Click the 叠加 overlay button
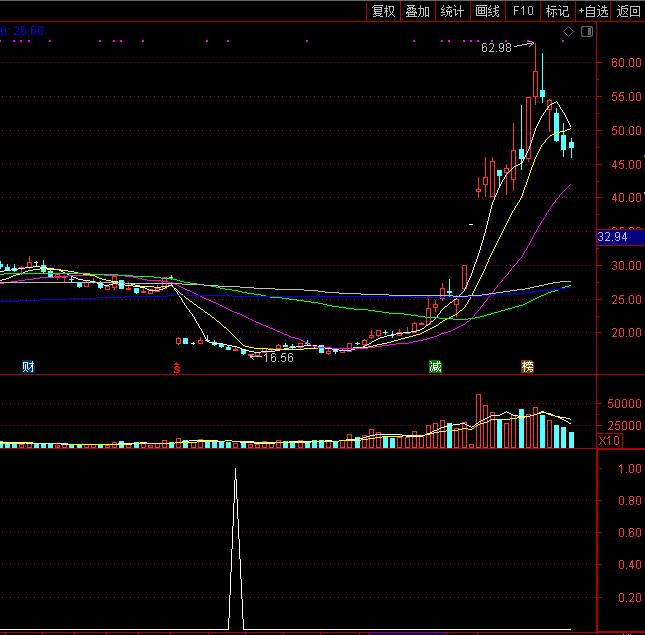 (x=418, y=11)
